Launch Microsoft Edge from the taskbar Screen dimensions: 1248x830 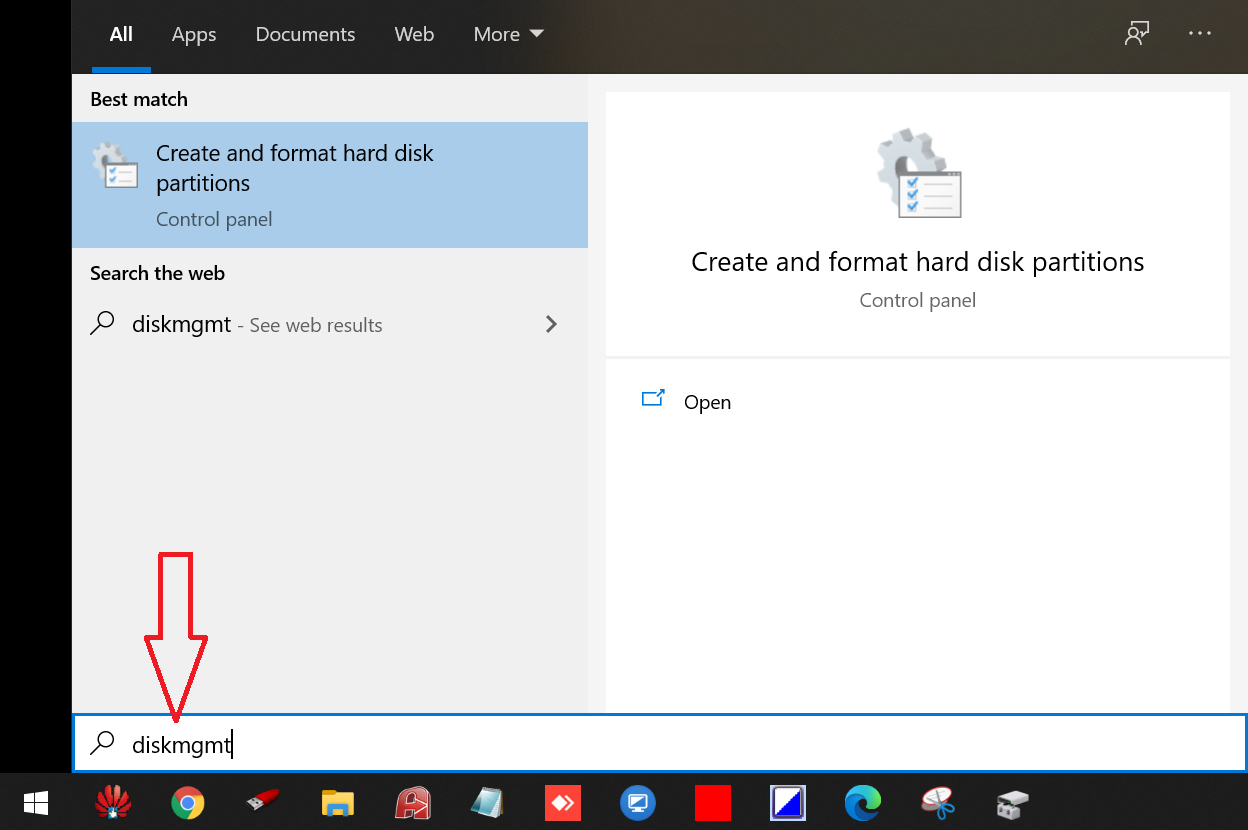pos(862,803)
